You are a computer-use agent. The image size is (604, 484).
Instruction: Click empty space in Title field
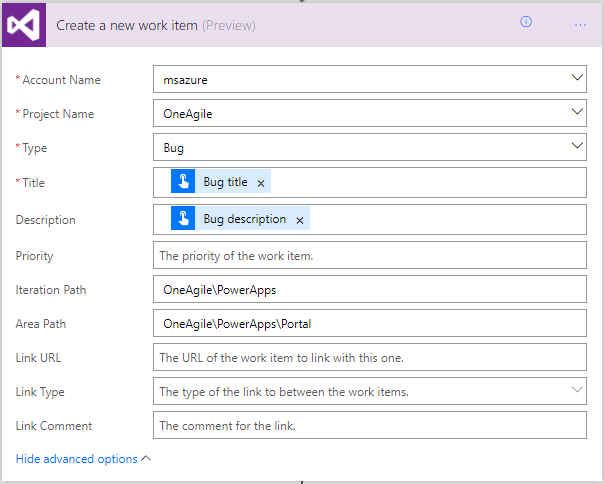[430, 183]
